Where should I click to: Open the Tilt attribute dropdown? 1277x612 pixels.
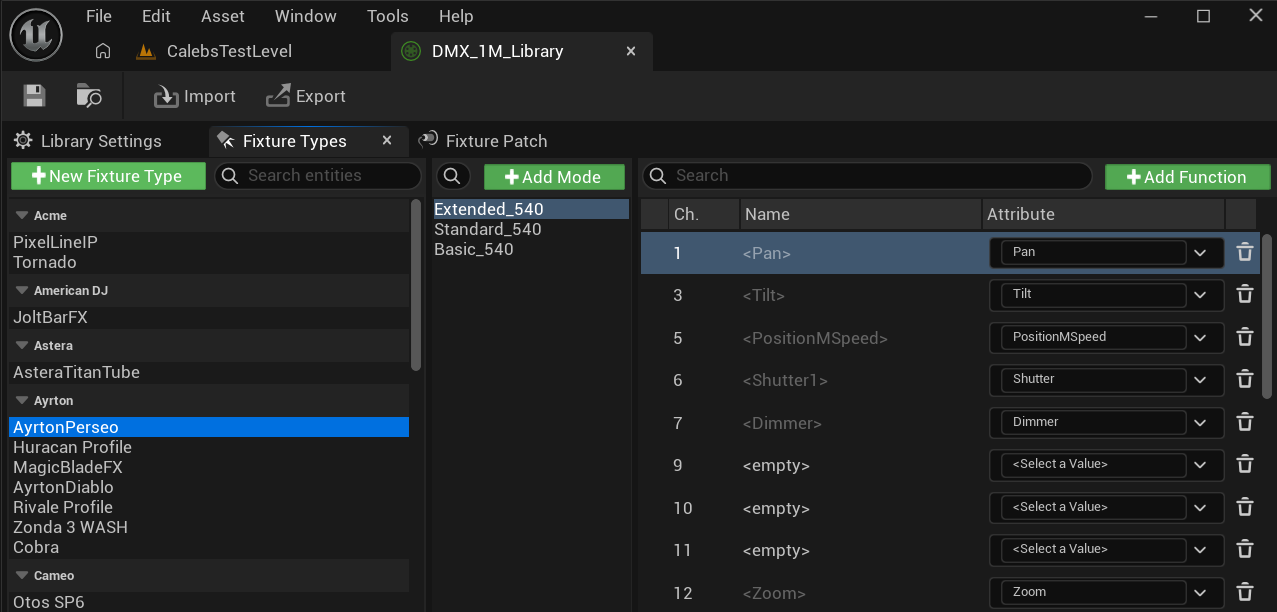[1106, 294]
